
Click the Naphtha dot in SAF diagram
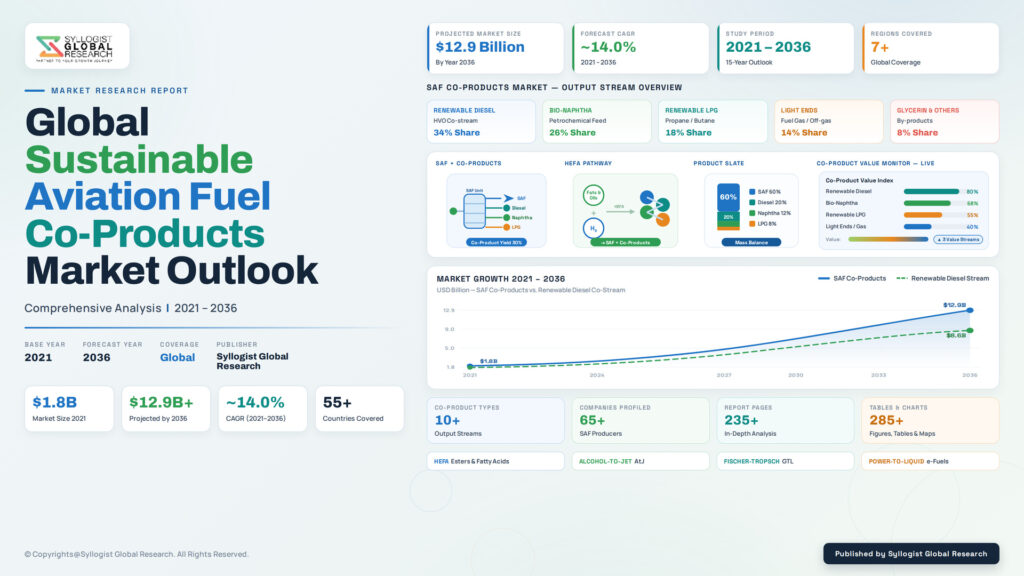(506, 217)
